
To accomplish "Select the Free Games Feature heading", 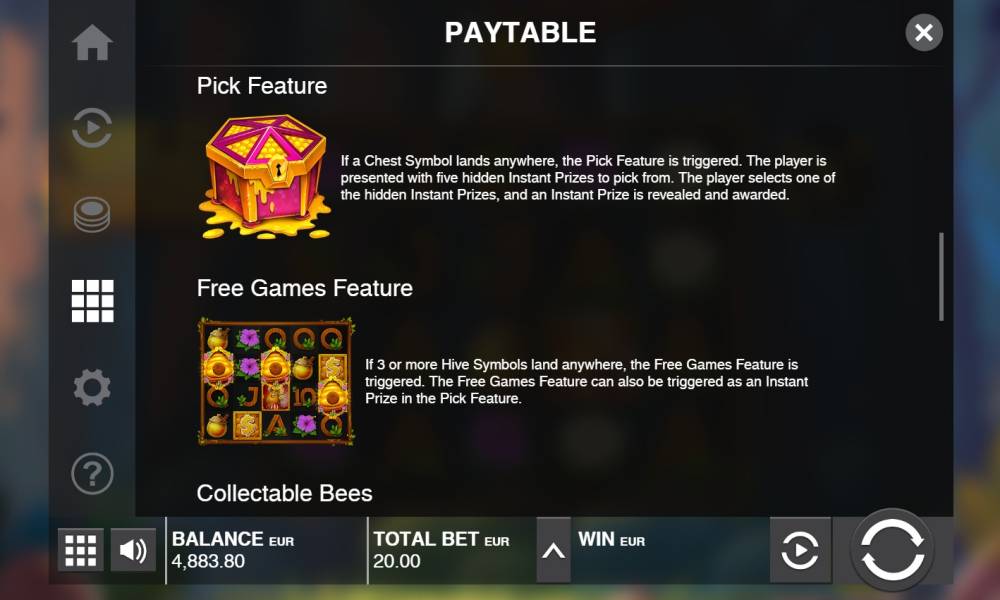I will pos(305,288).
